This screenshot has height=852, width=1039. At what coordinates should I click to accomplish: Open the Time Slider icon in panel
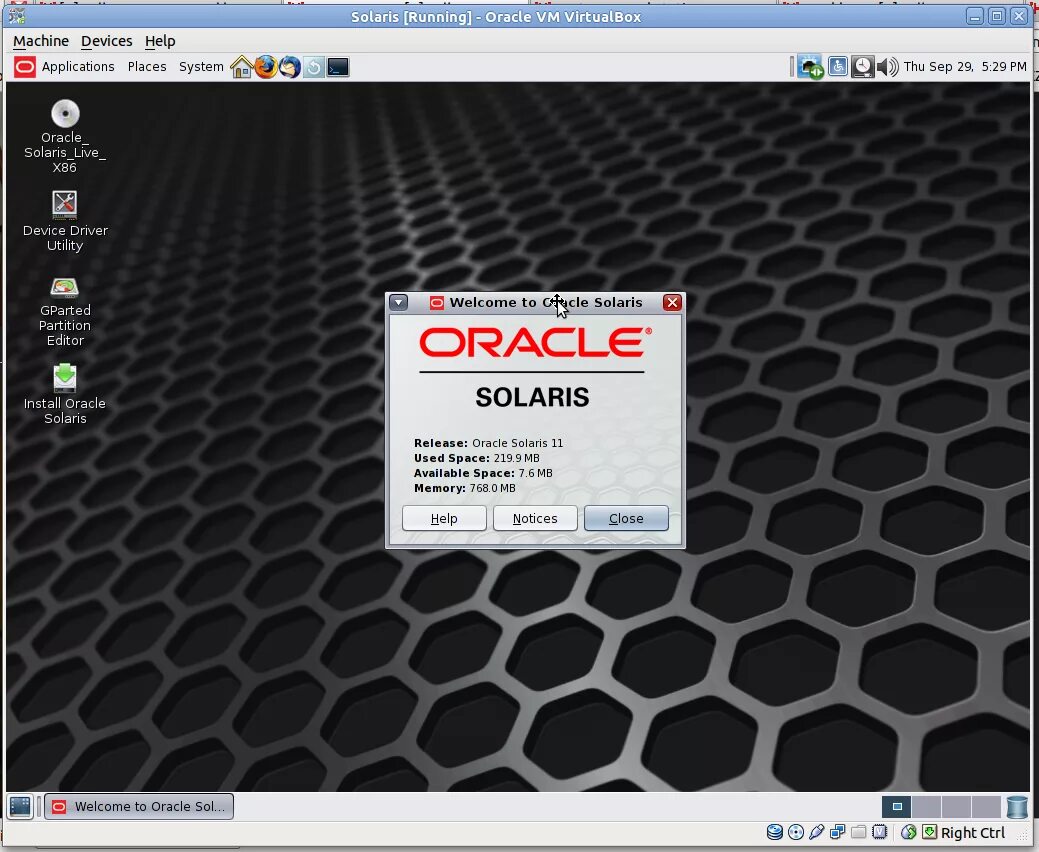(313, 67)
